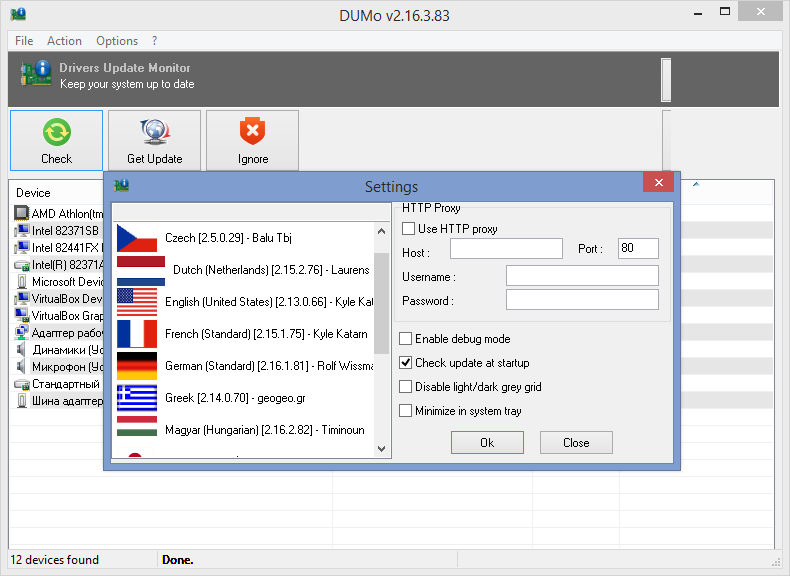The height and width of the screenshot is (576, 790).
Task: Confirm settings with Ok button
Action: (487, 442)
